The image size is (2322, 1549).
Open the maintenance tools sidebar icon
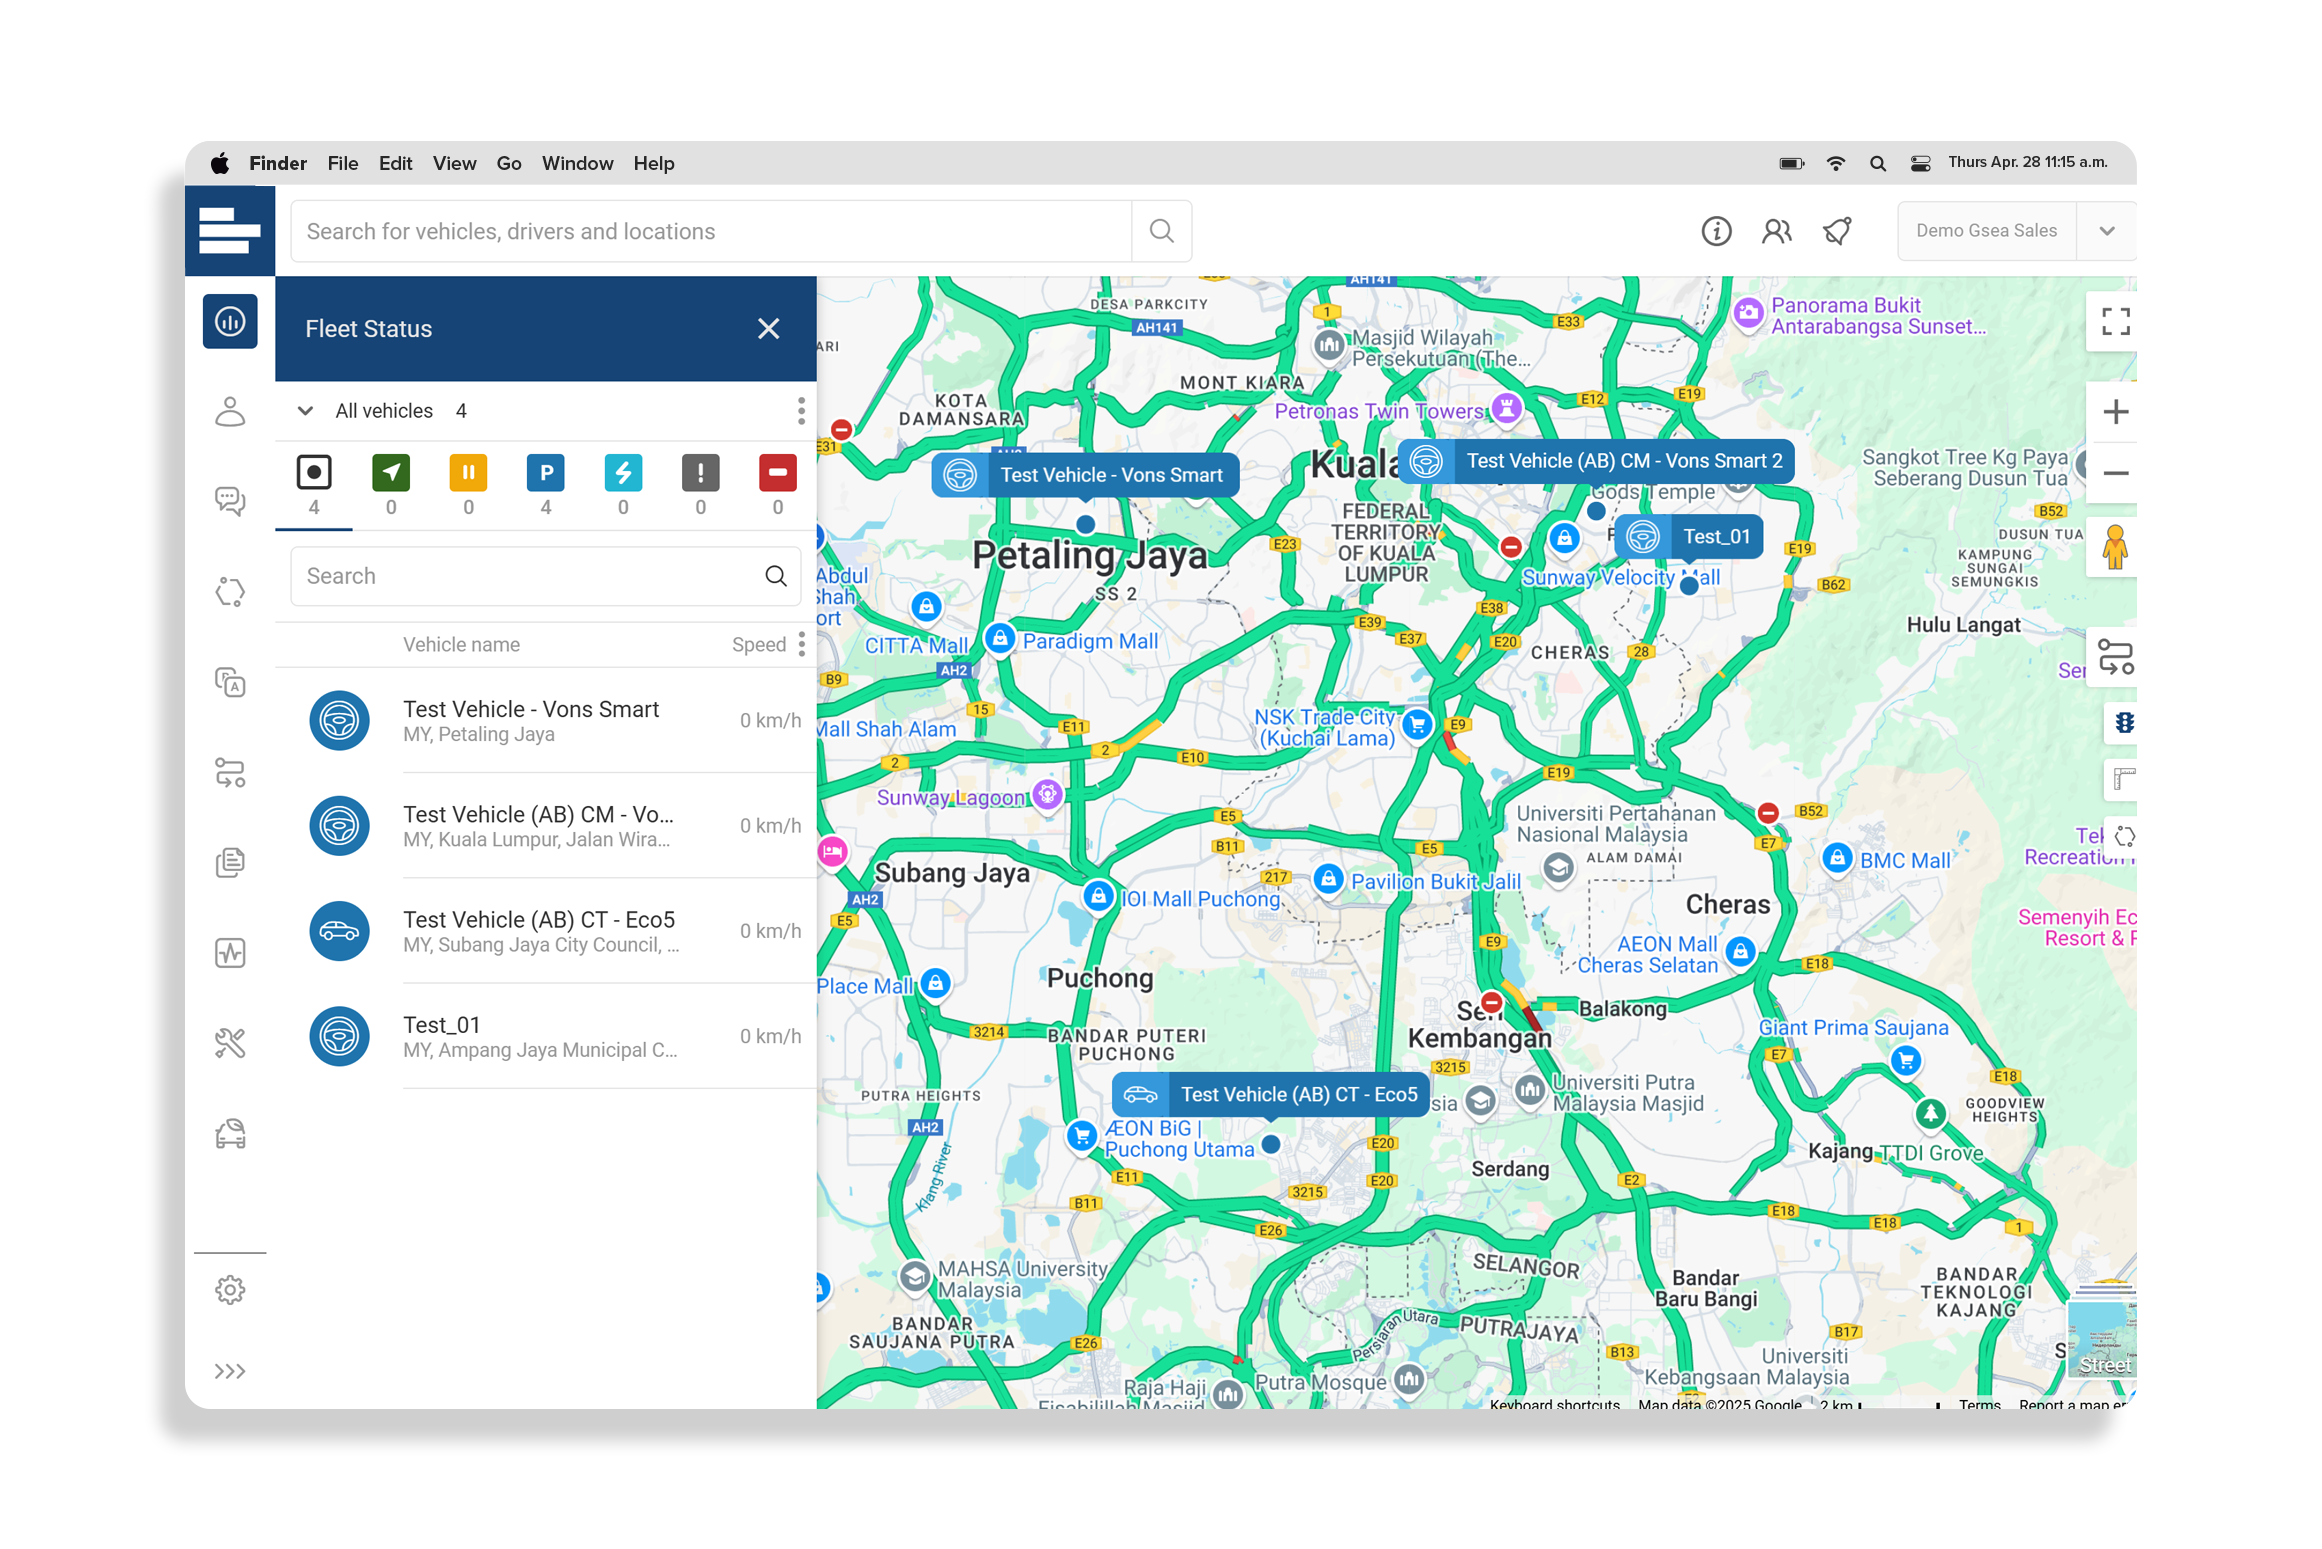click(x=230, y=1043)
